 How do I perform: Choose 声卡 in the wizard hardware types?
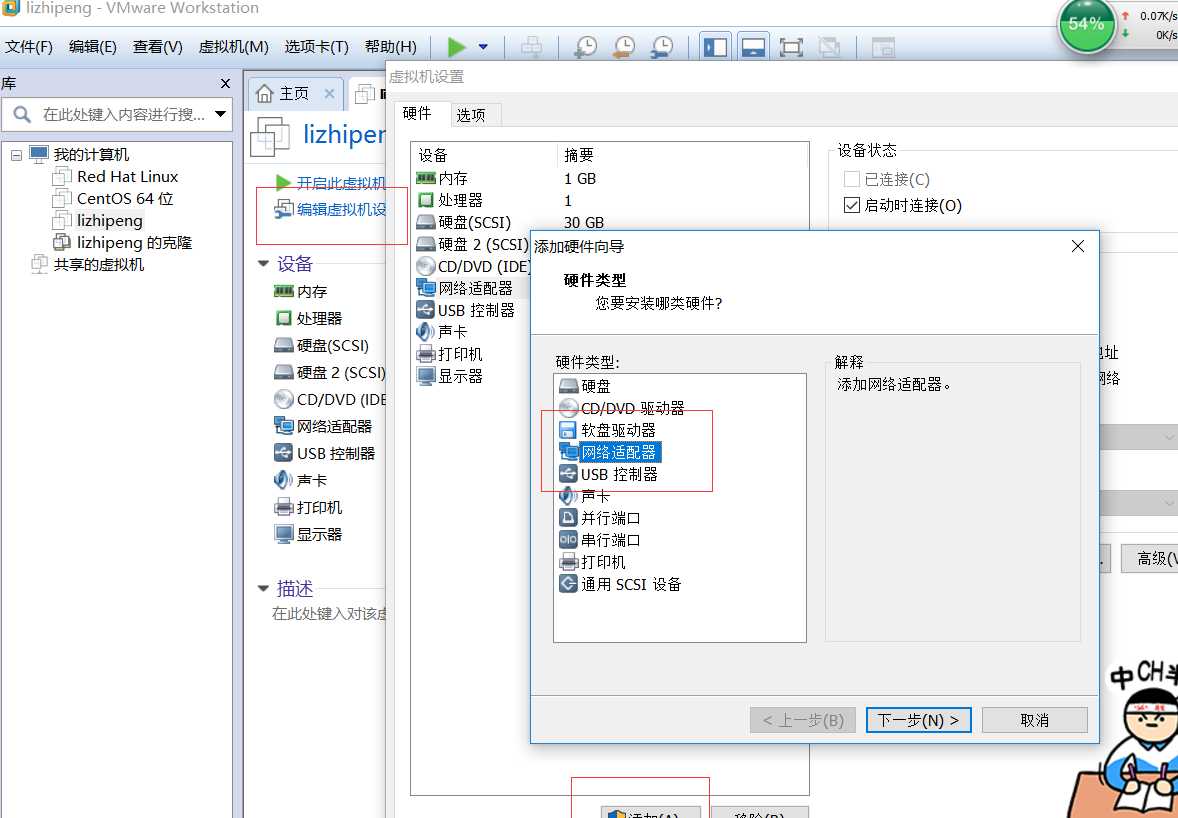click(x=585, y=497)
